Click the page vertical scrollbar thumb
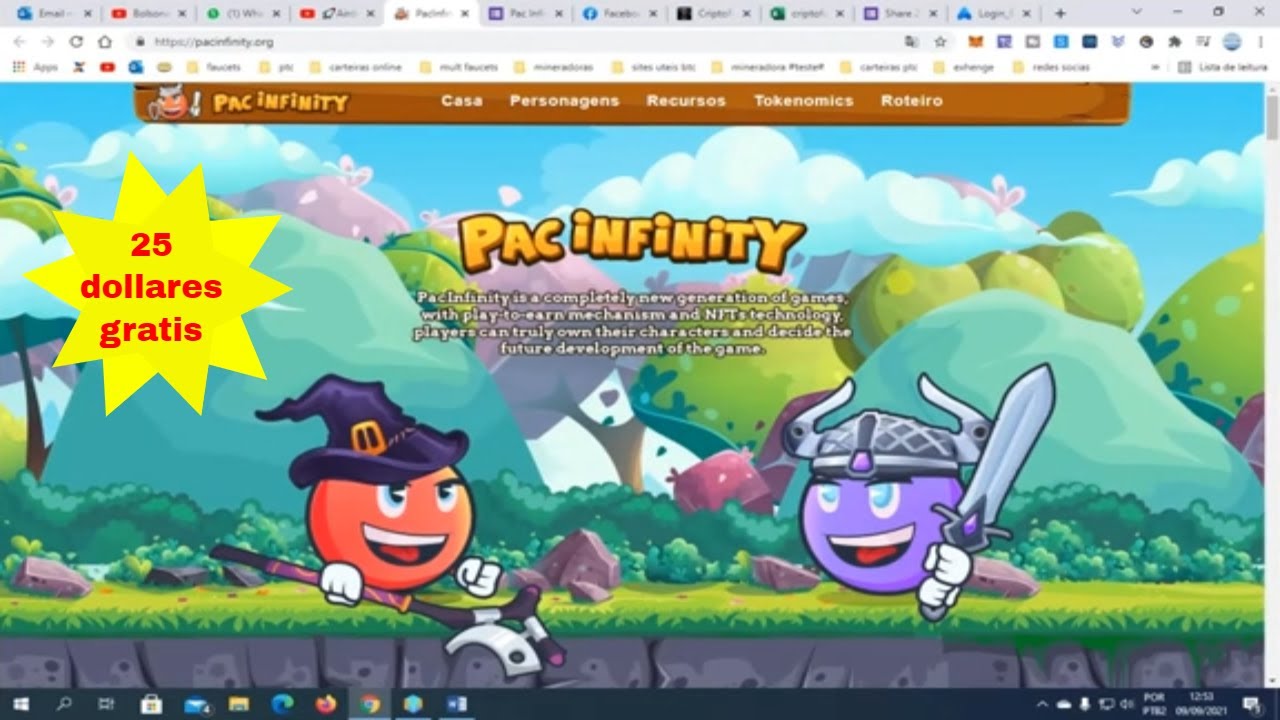 1272,117
